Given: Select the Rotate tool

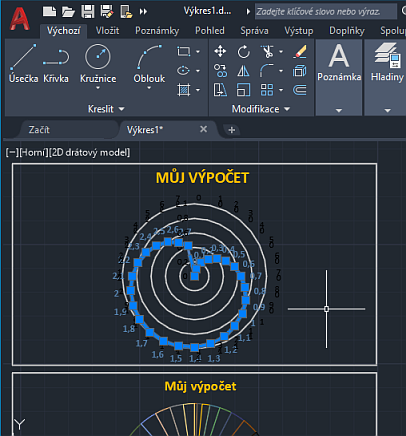Looking at the screenshot, I should 243,52.
